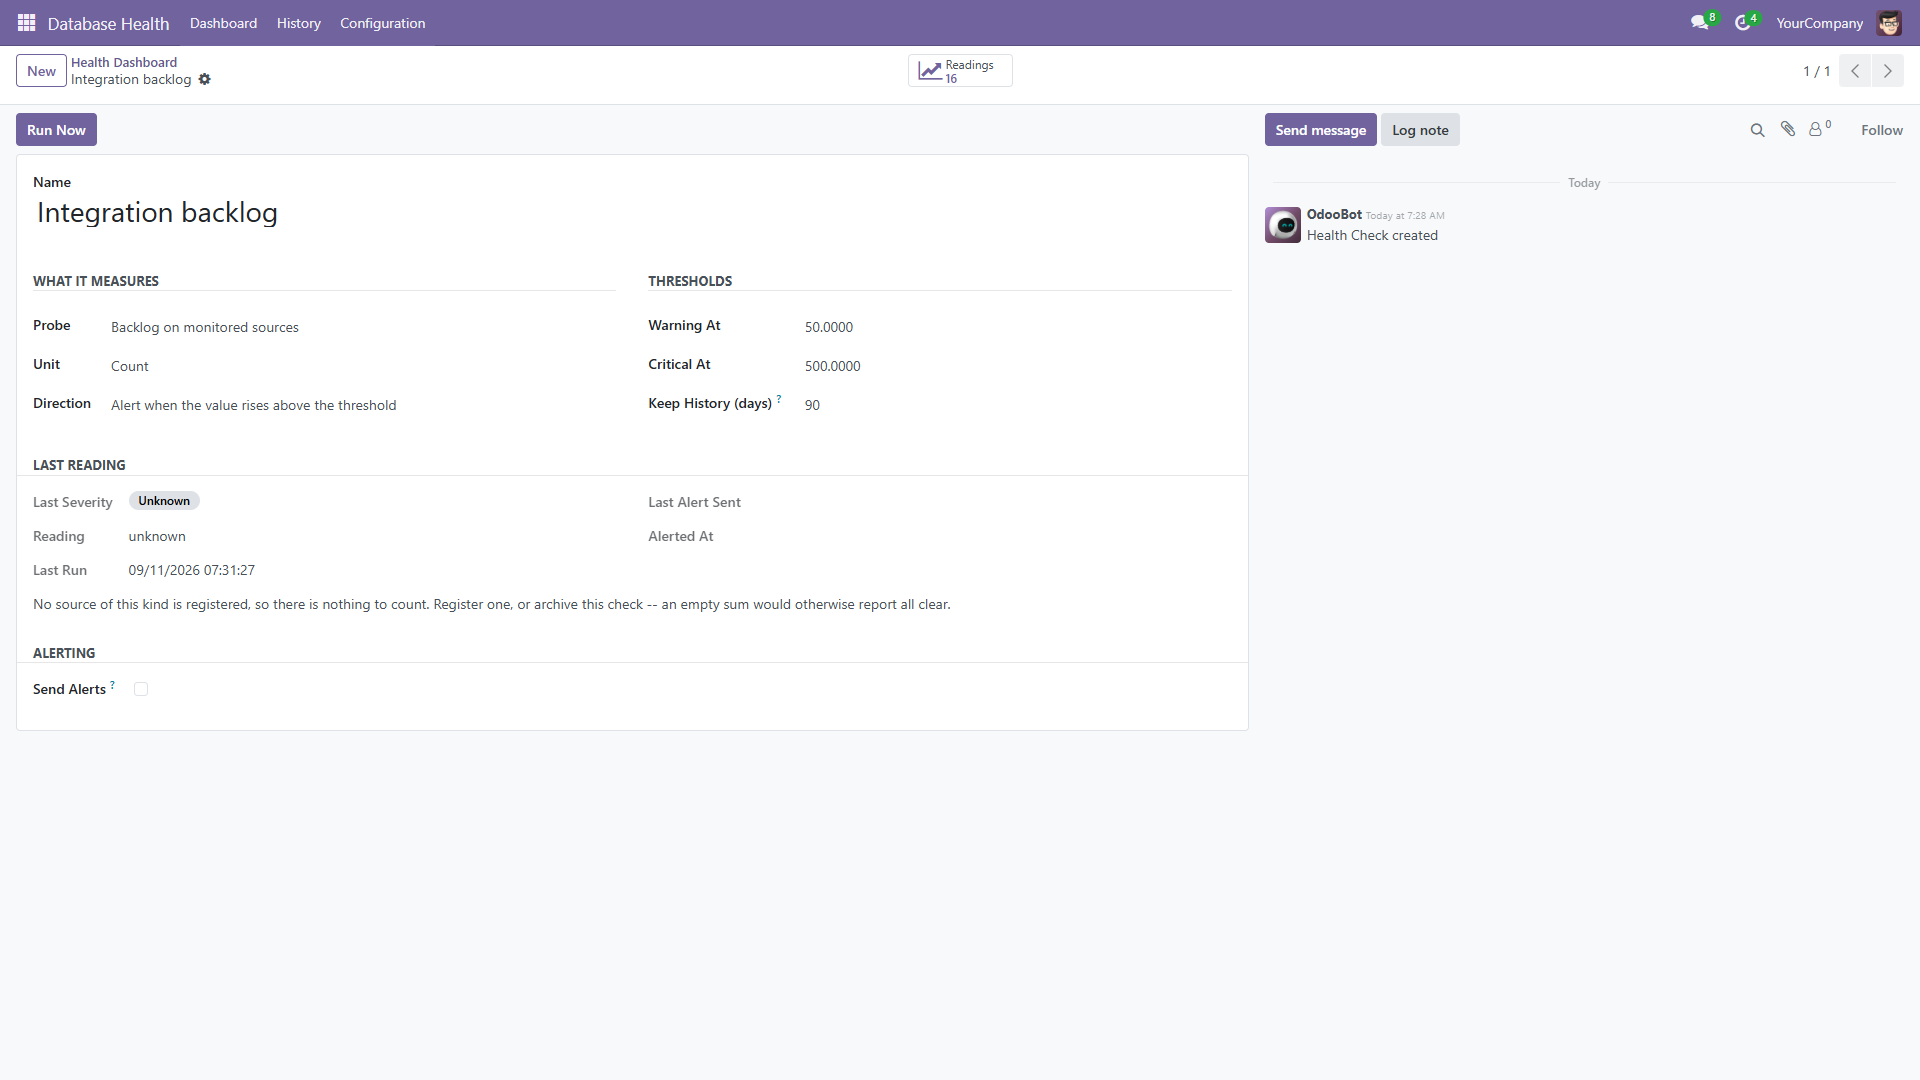The height and width of the screenshot is (1080, 1920).
Task: Edit Warning At value 50.0000
Action: tap(1017, 327)
